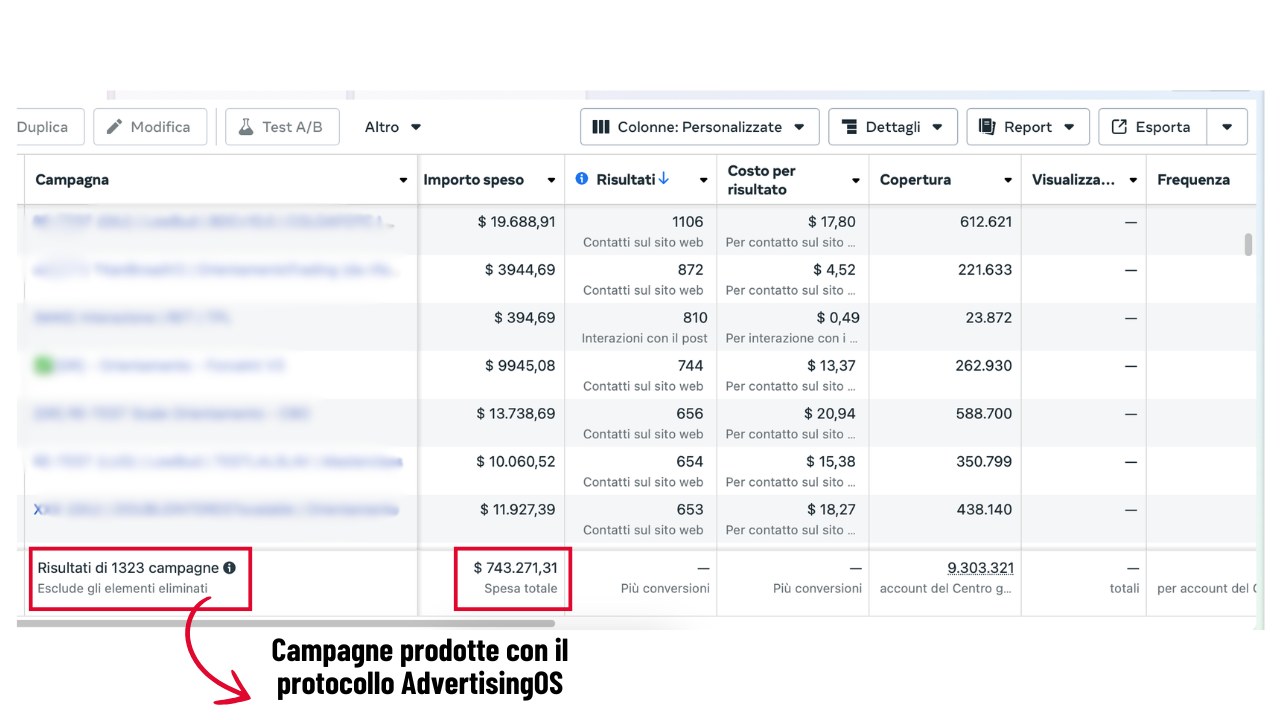This screenshot has width=1280, height=720.
Task: Click the $ 10.060,52 amount cell
Action: (x=516, y=461)
